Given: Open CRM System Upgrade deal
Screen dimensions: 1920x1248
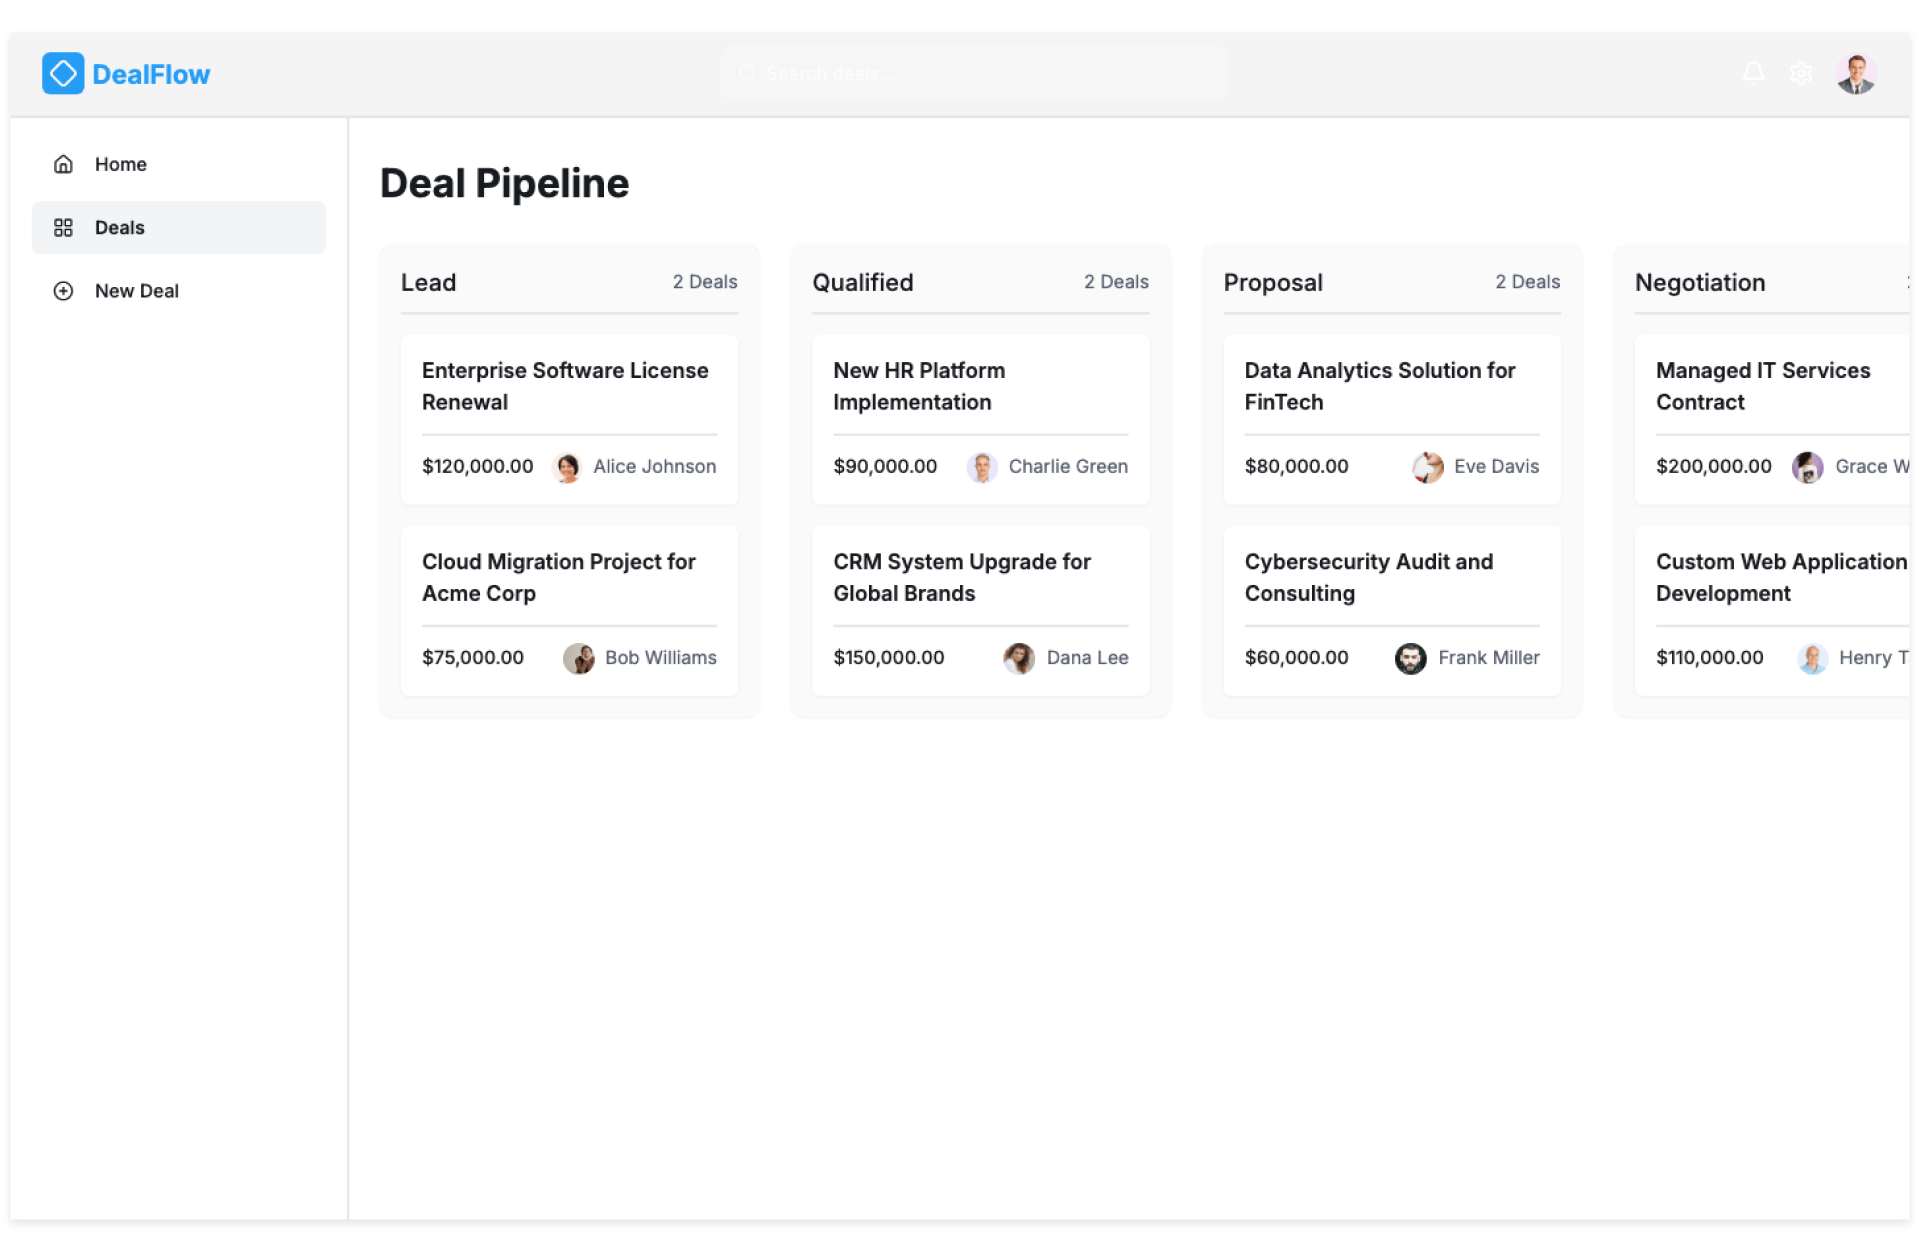Looking at the screenshot, I should pos(962,577).
